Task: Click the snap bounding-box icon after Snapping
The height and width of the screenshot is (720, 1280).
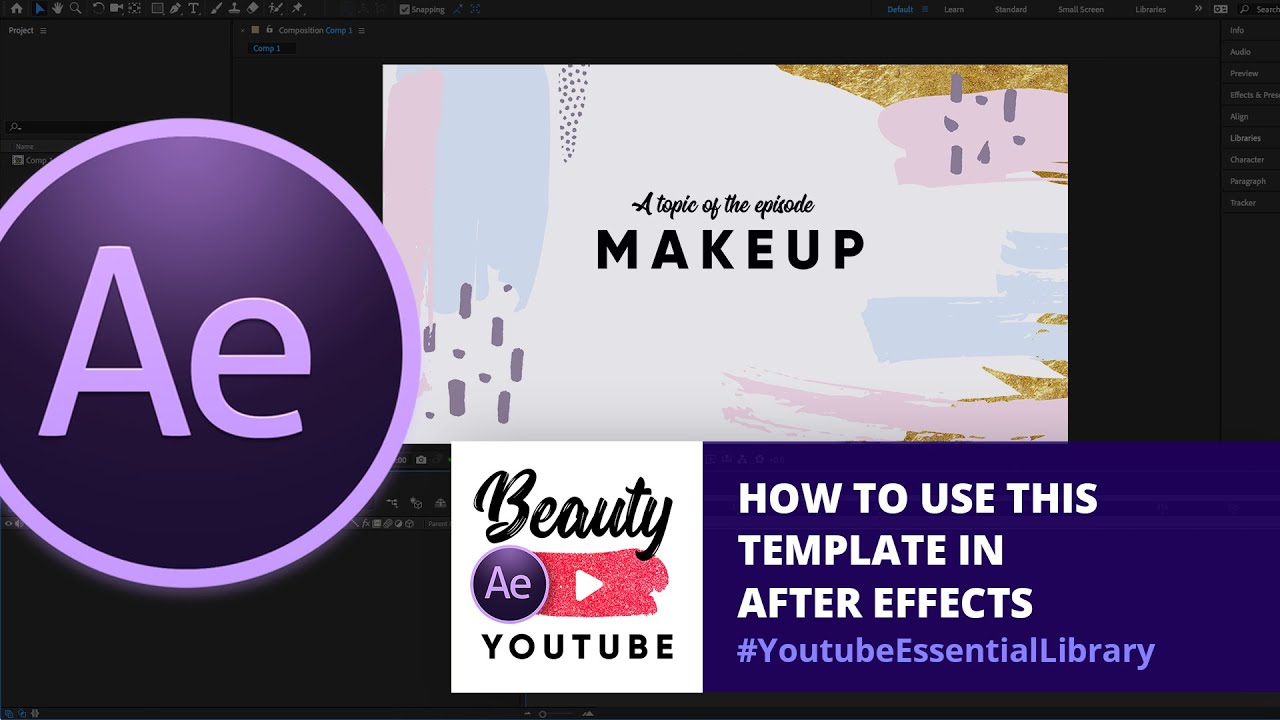Action: [475, 9]
